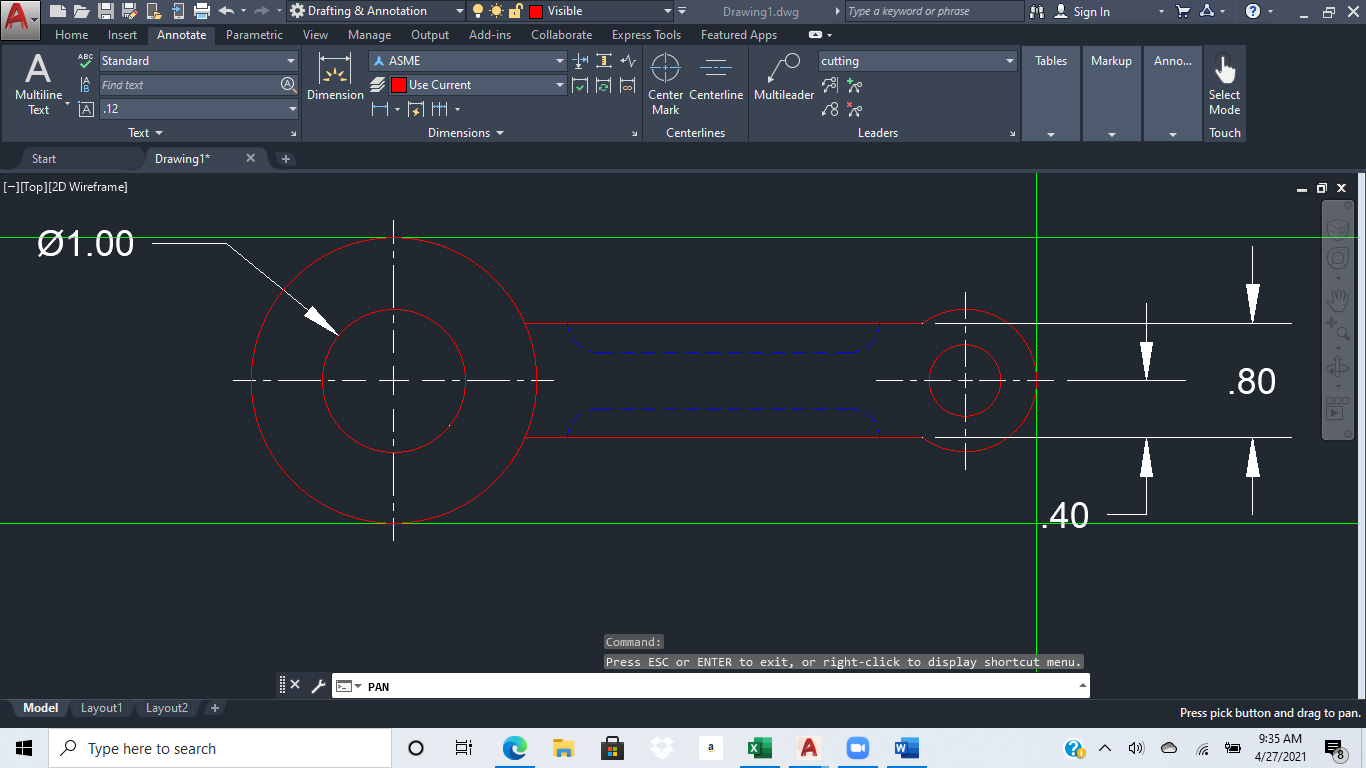The height and width of the screenshot is (768, 1366).
Task: Toggle the annotation visibility lightbulb icon
Action: point(477,11)
